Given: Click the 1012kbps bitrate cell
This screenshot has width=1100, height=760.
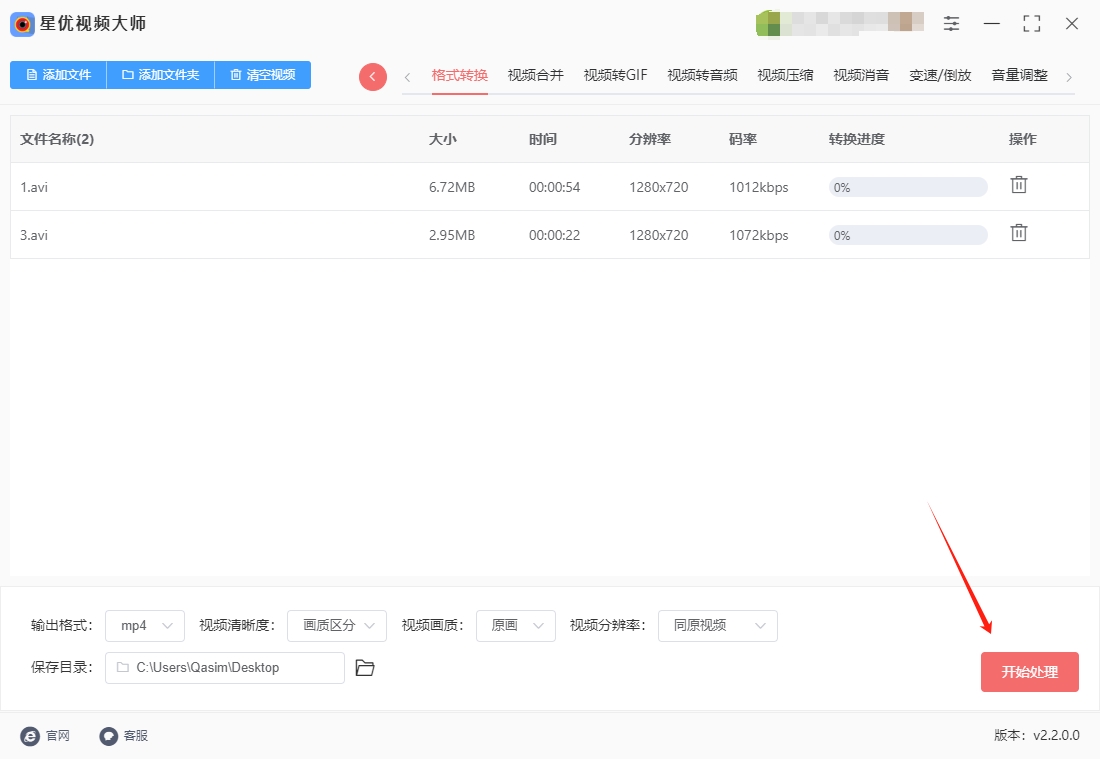Looking at the screenshot, I should click(758, 187).
